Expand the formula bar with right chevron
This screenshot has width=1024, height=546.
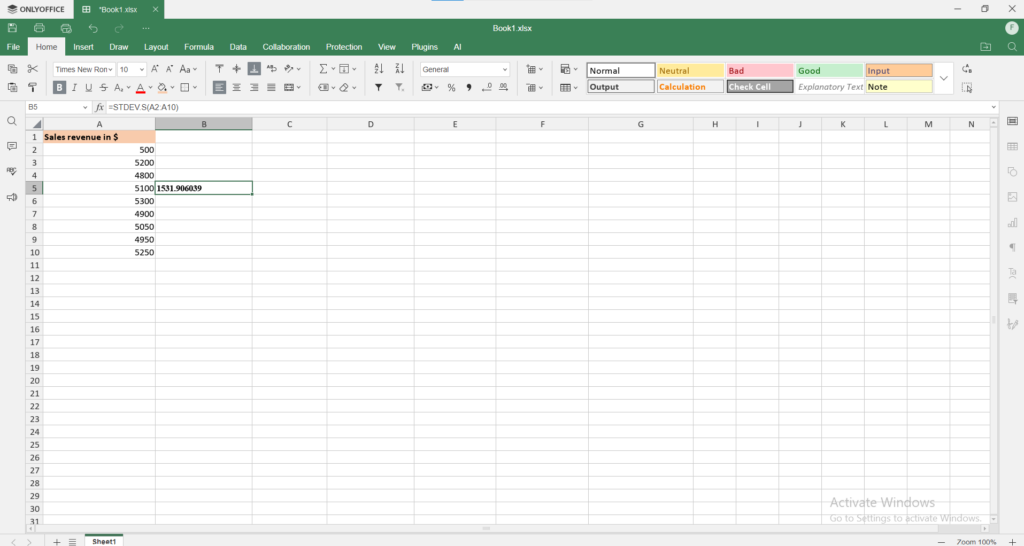pos(993,107)
